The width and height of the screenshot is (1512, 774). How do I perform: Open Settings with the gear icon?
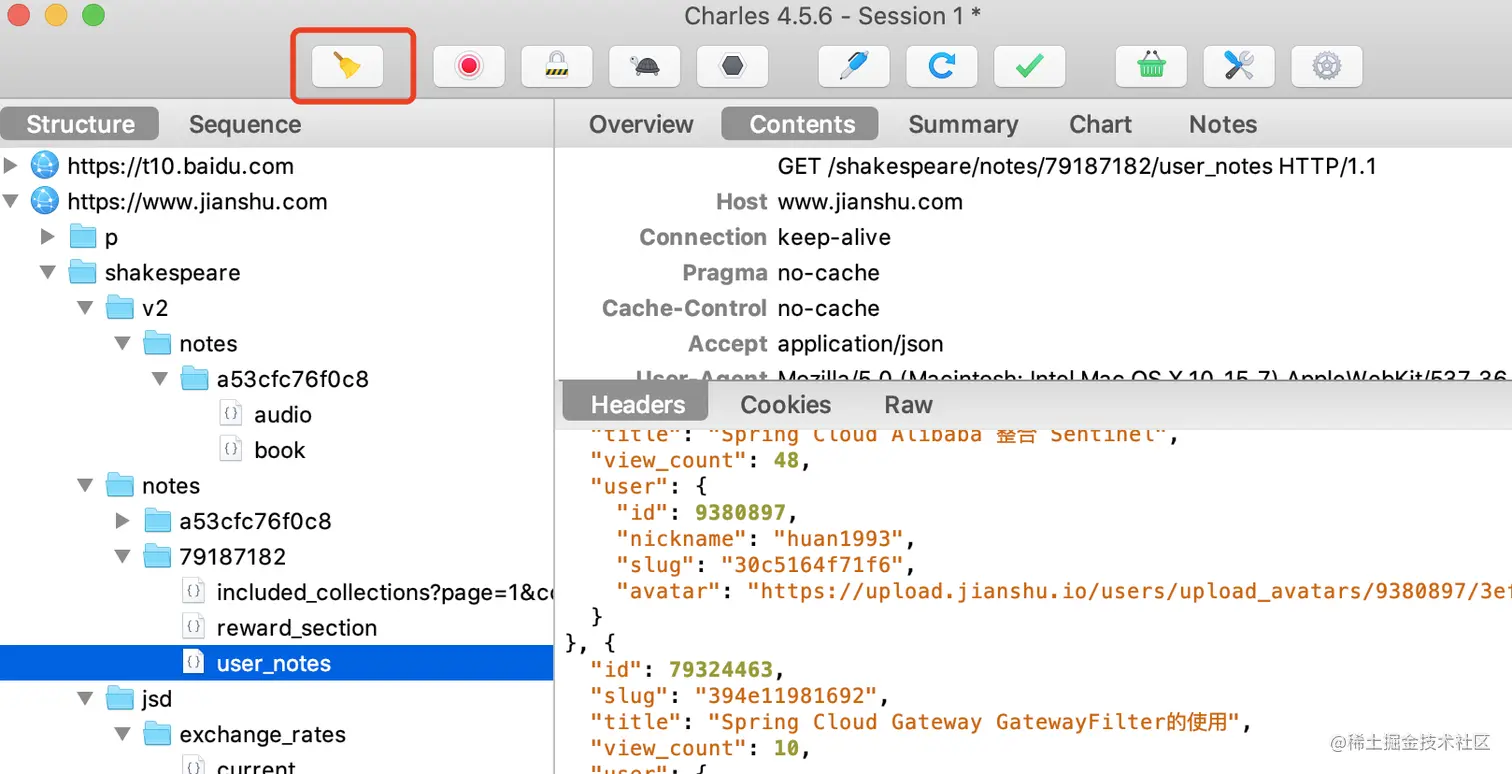point(1327,66)
